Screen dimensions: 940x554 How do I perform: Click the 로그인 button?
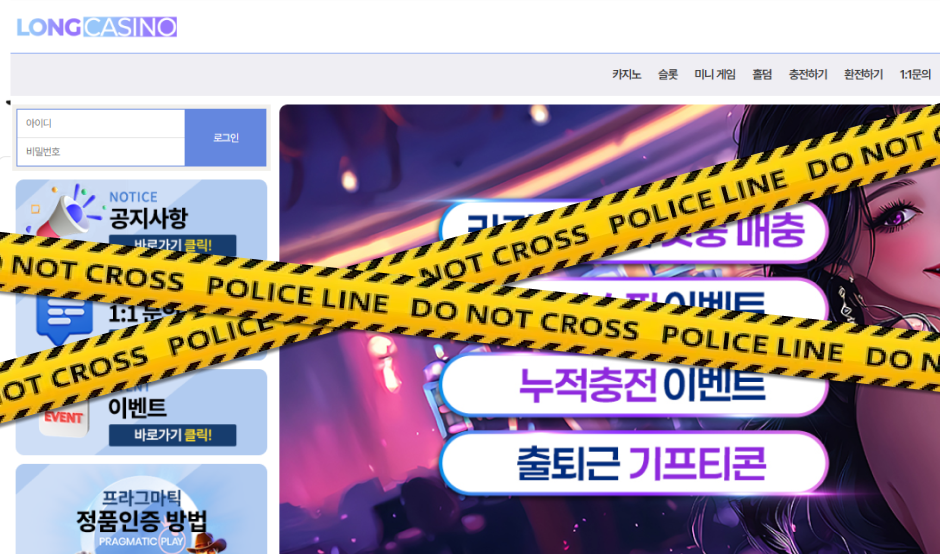point(225,137)
